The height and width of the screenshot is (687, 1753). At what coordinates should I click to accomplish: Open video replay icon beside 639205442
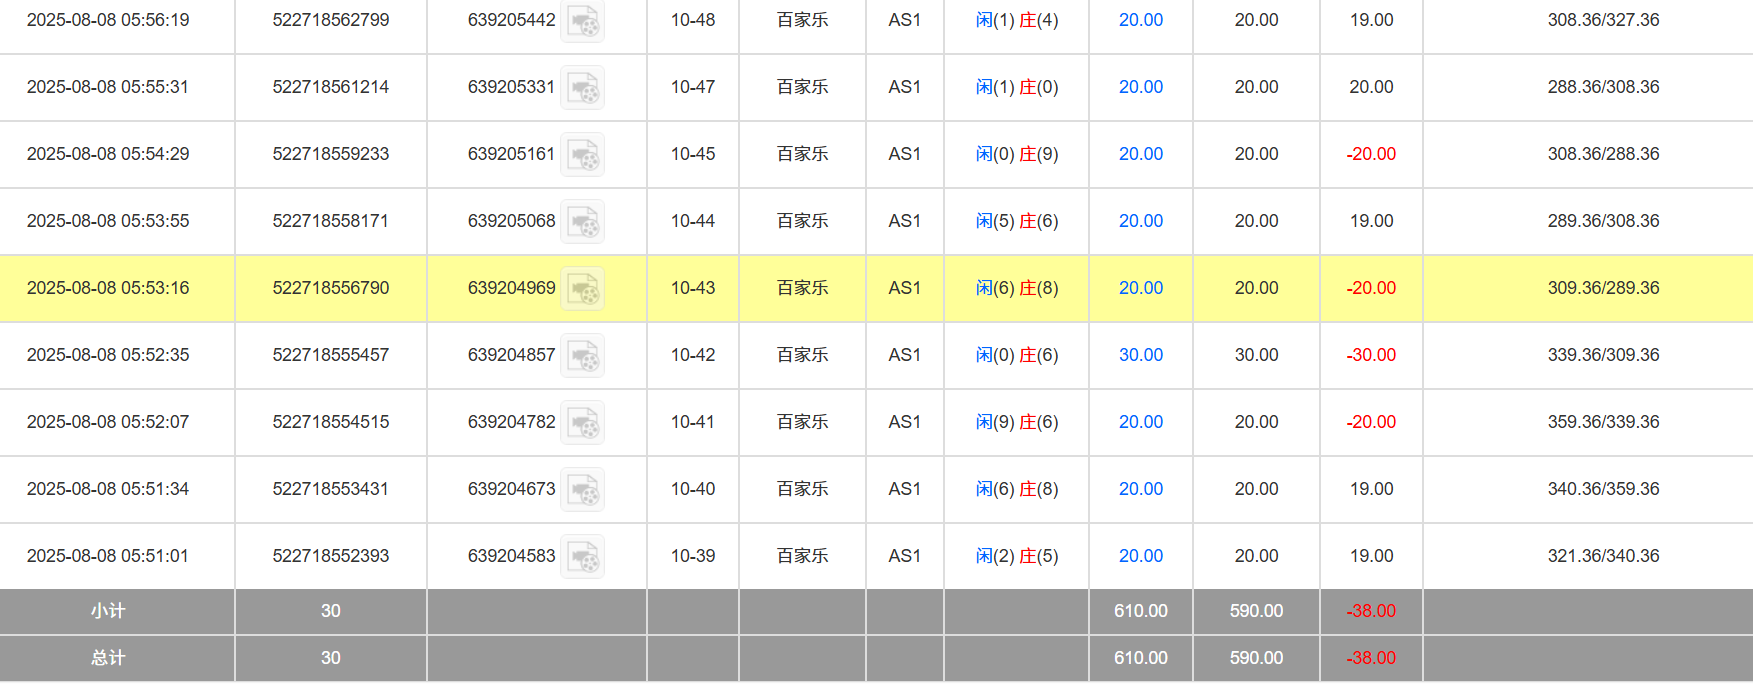582,21
